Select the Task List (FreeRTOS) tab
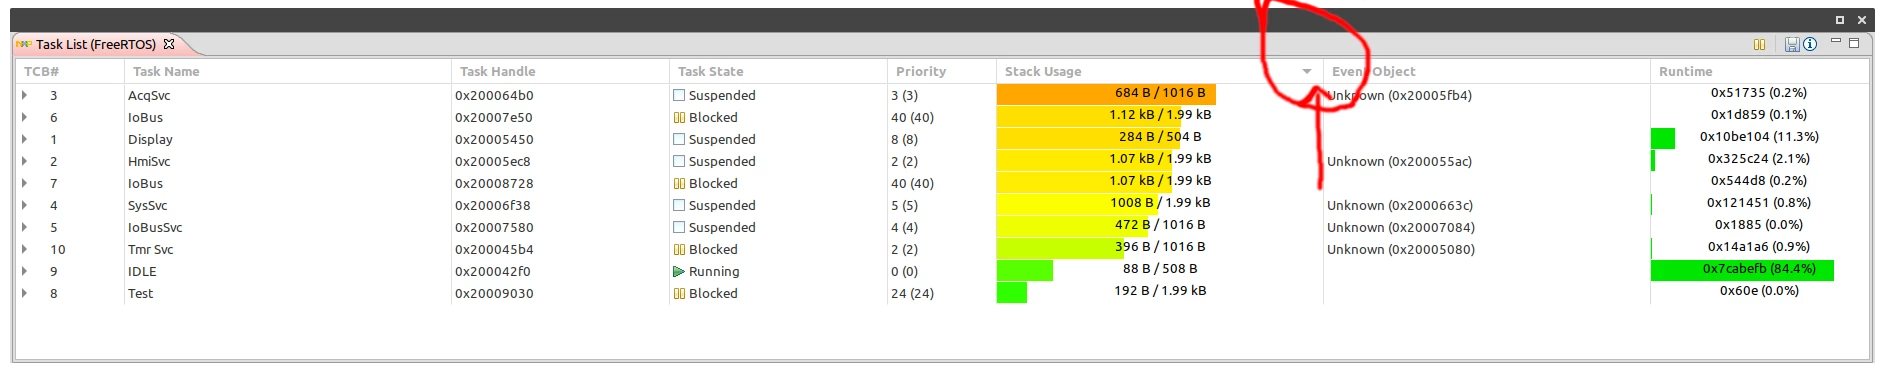The height and width of the screenshot is (373, 1885). (96, 44)
